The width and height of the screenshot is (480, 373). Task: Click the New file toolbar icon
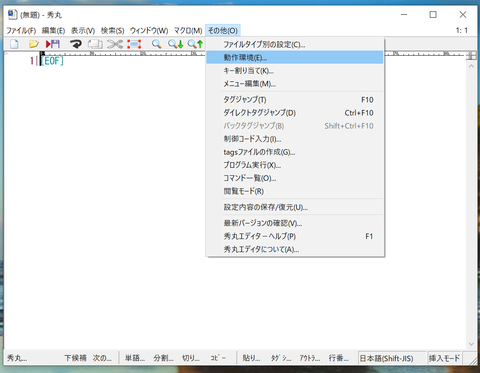tap(14, 44)
